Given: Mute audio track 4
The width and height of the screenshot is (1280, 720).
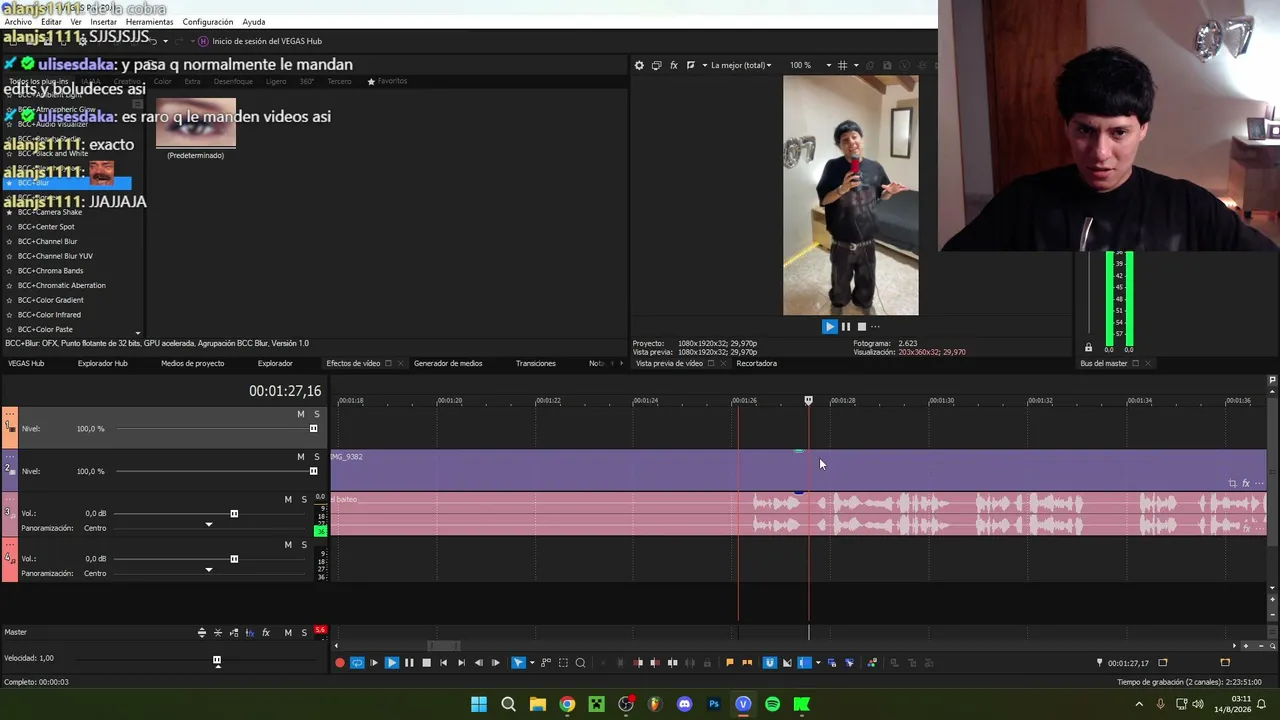Looking at the screenshot, I should (x=288, y=545).
